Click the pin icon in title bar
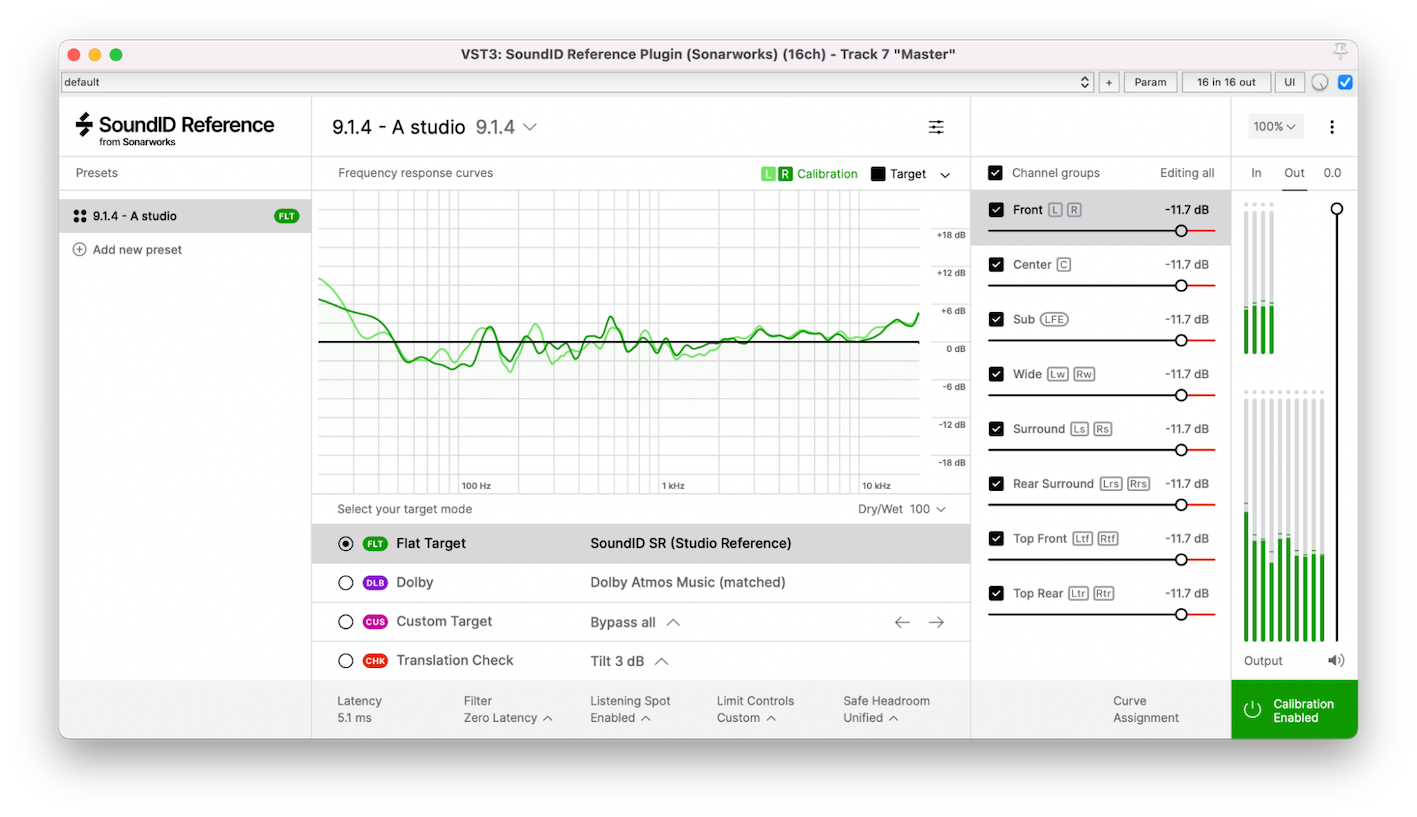Image resolution: width=1417 pixels, height=817 pixels. [x=1340, y=53]
